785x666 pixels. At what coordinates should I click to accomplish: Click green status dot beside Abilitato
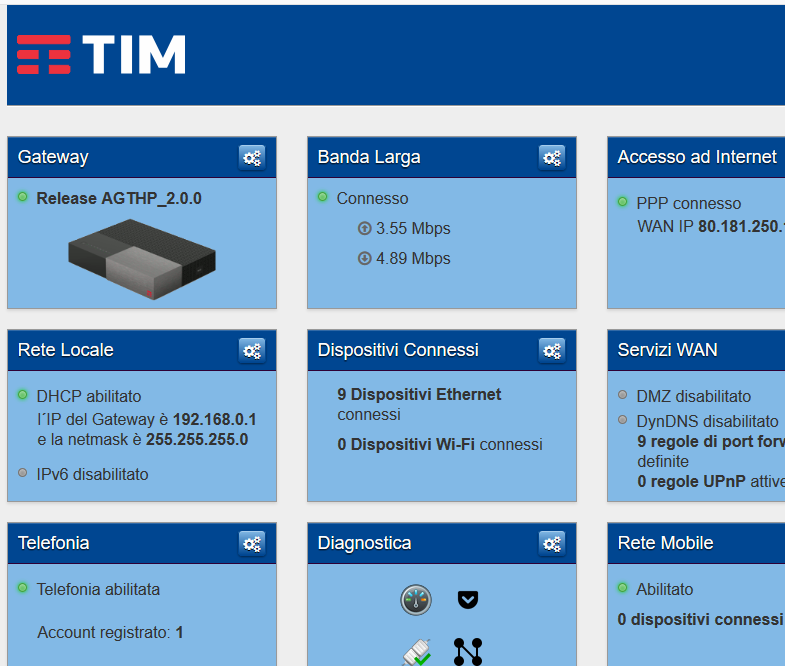coord(622,587)
